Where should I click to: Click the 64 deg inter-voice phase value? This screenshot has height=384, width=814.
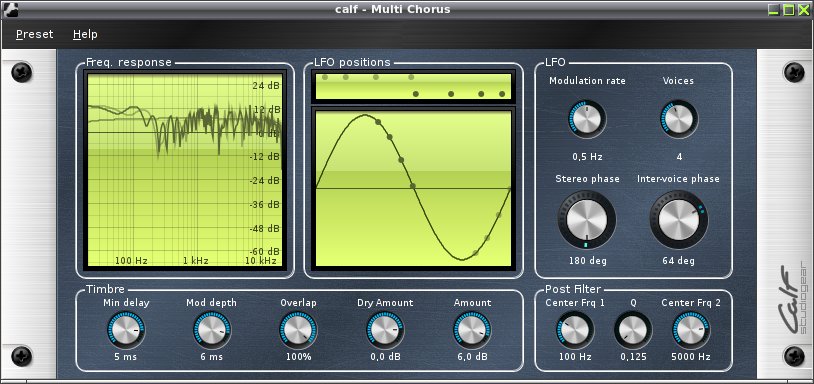(x=679, y=260)
